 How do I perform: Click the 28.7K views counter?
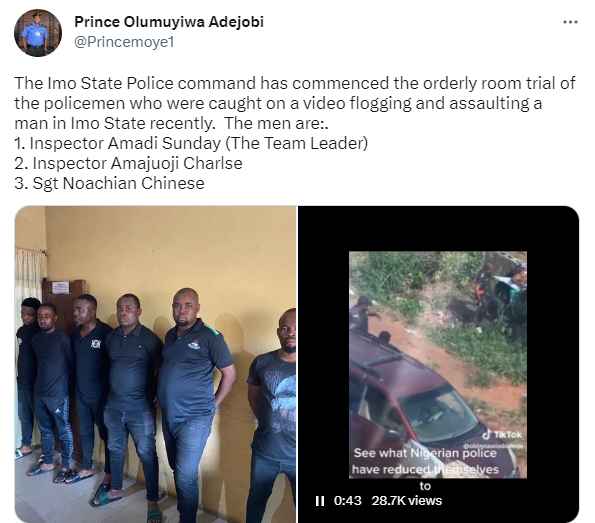[x=407, y=501]
